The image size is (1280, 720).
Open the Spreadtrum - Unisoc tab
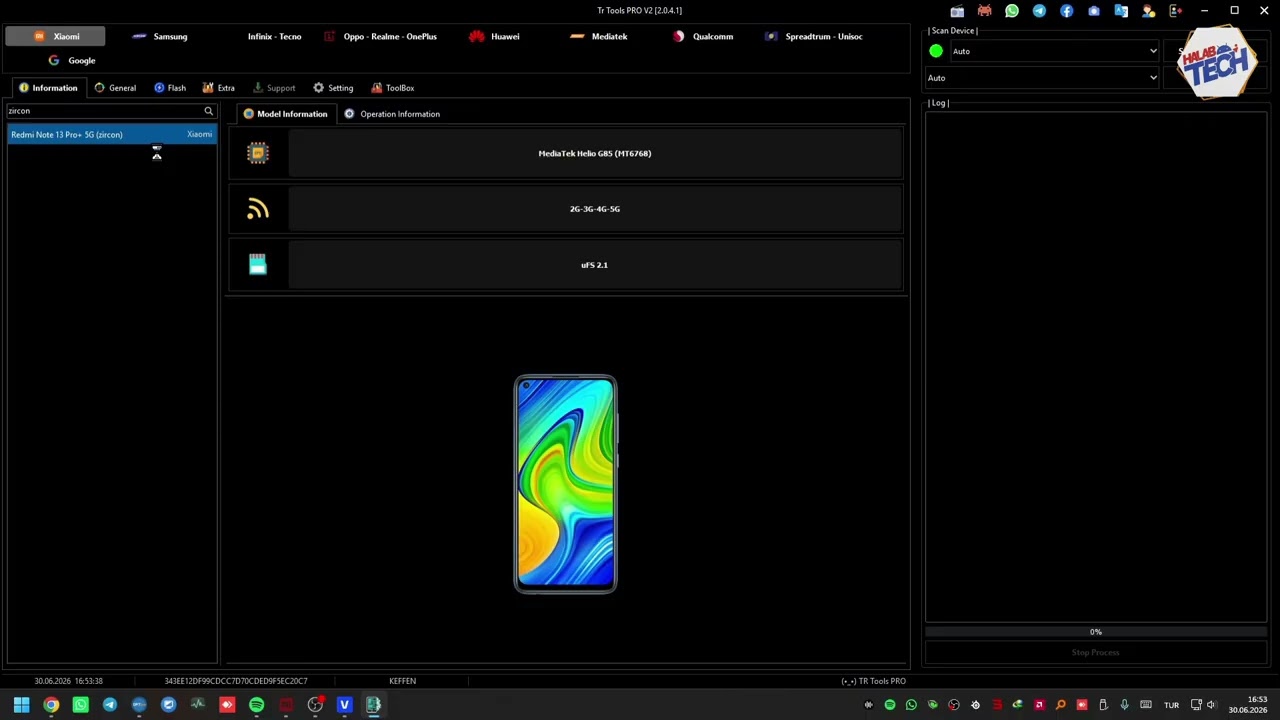[813, 36]
